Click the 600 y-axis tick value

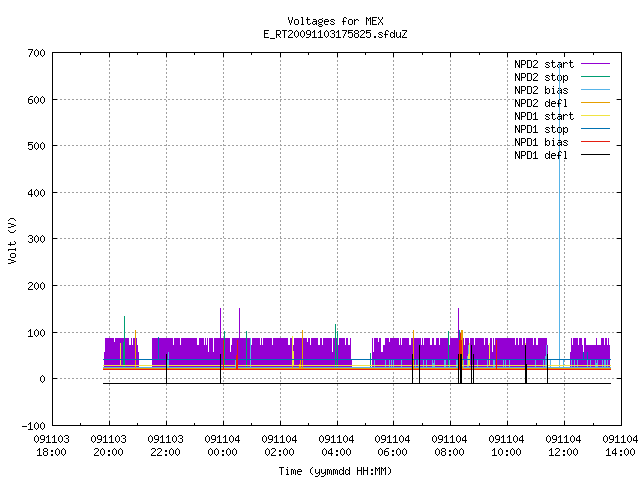36,100
